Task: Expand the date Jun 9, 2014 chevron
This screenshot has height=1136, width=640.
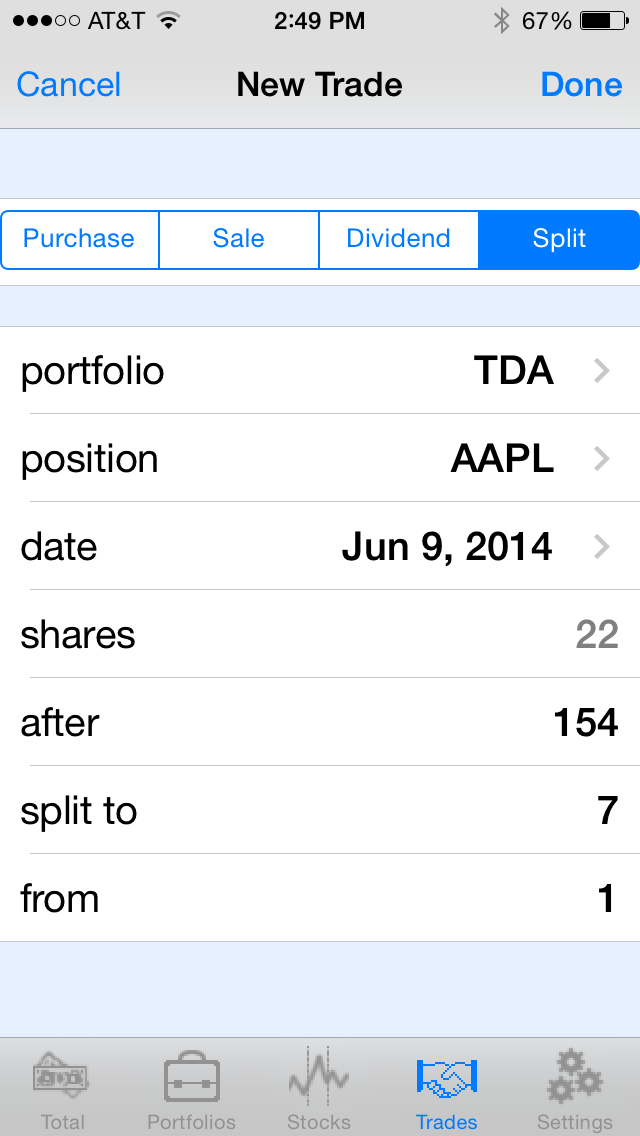Action: tap(601, 547)
